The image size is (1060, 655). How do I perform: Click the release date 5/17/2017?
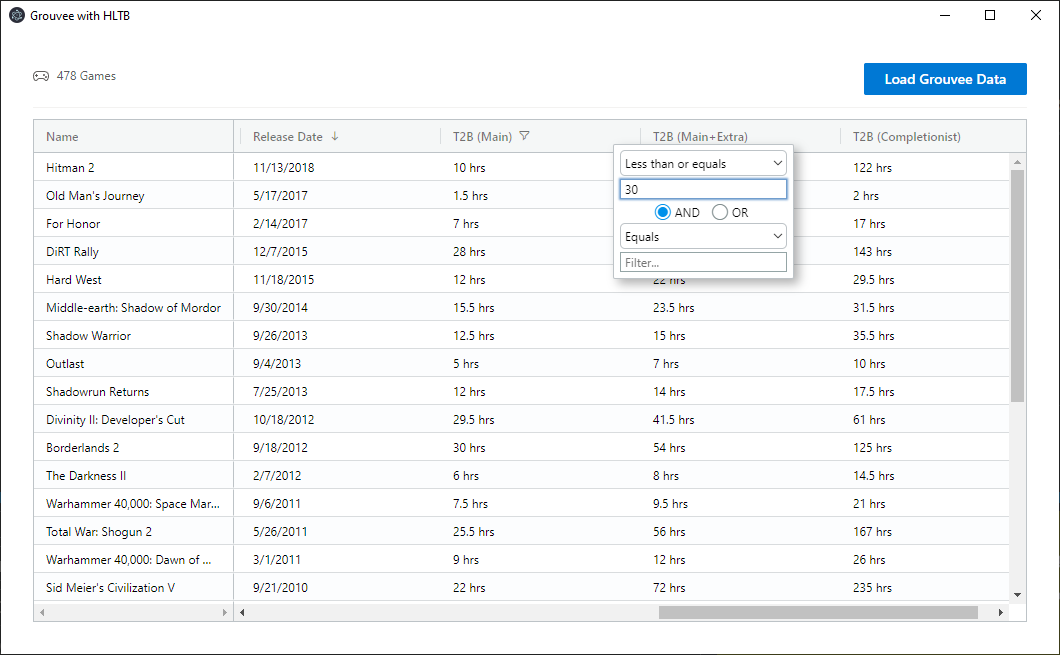(x=280, y=195)
